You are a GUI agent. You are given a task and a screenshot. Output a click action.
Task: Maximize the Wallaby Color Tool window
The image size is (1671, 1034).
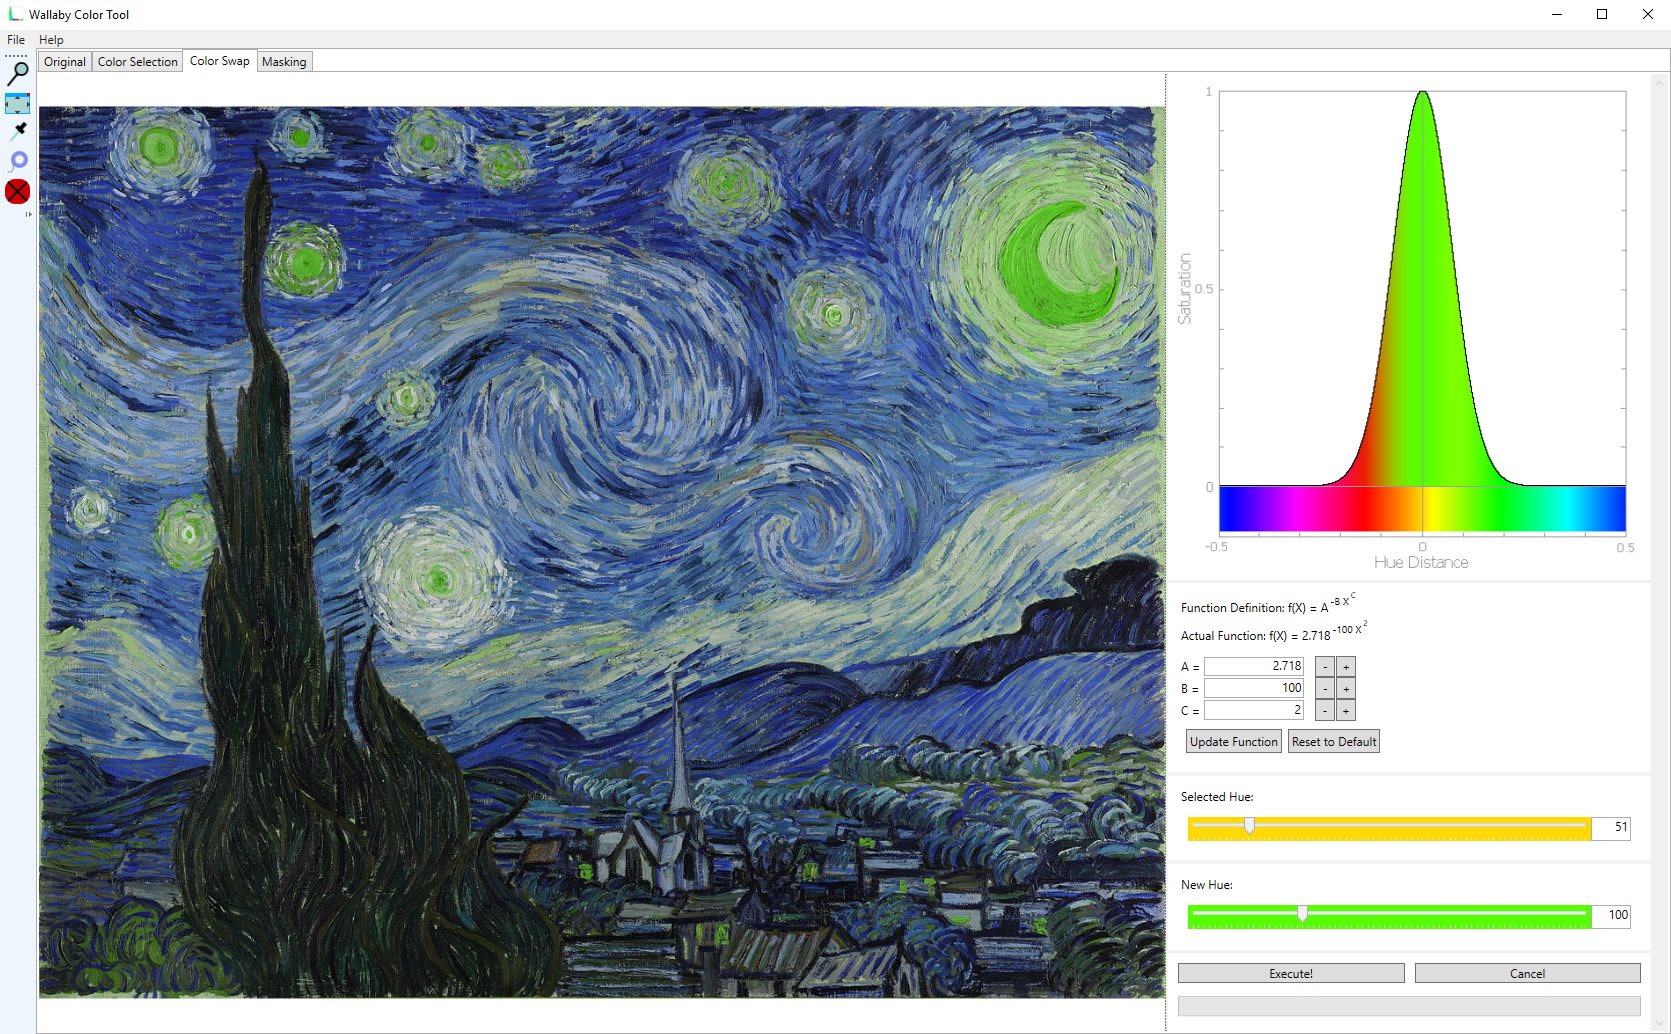coord(1602,14)
